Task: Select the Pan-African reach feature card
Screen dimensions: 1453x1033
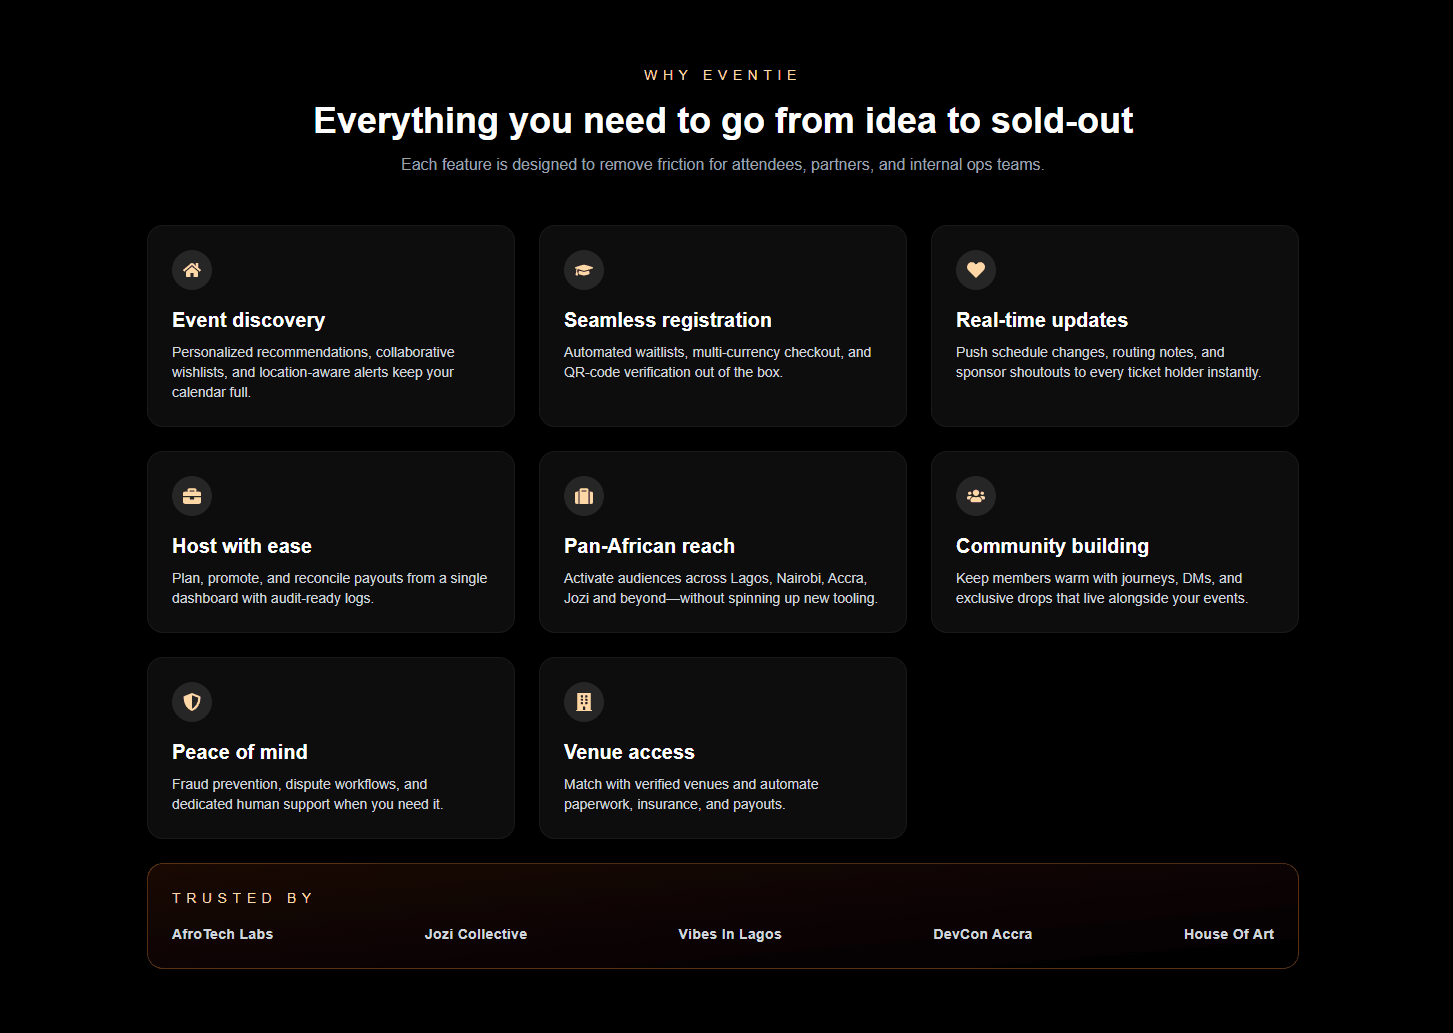Action: (722, 542)
